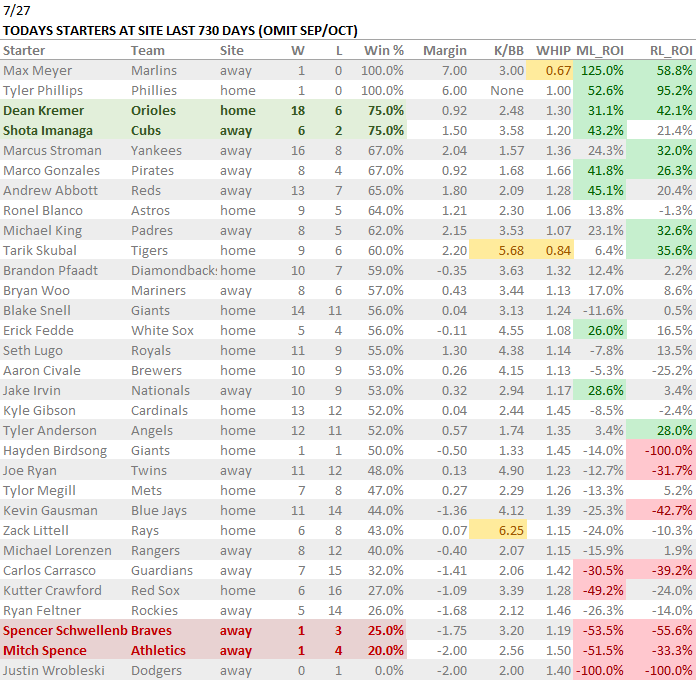
Task: Click the 'RL_ROI' column header
Action: (x=671, y=51)
